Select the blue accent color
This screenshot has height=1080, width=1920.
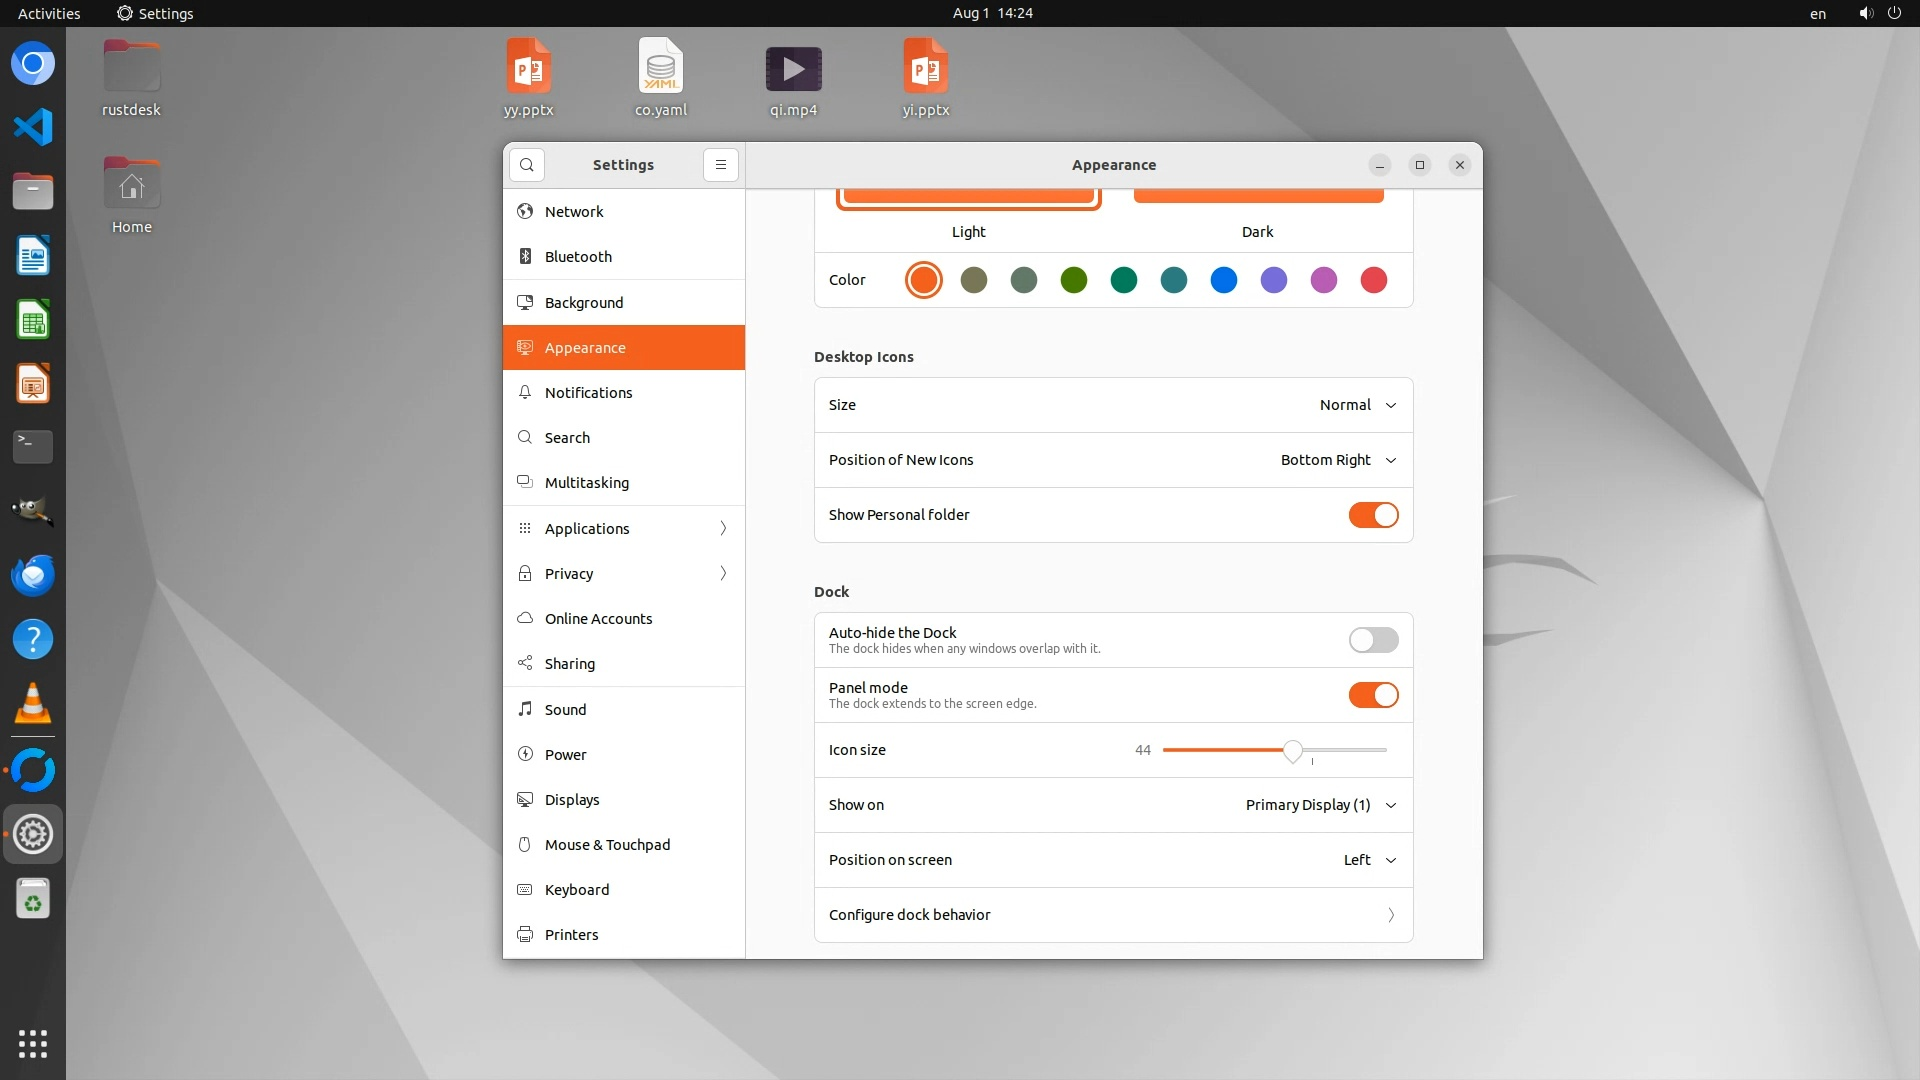(1223, 280)
